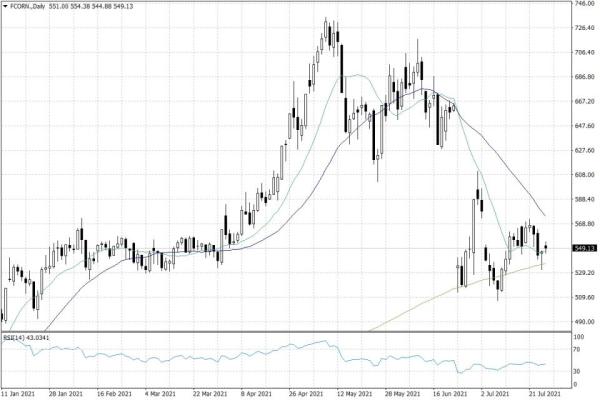Image resolution: width=600 pixels, height=400 pixels.
Task: Click the 608.00 price axis label
Action: (584, 175)
